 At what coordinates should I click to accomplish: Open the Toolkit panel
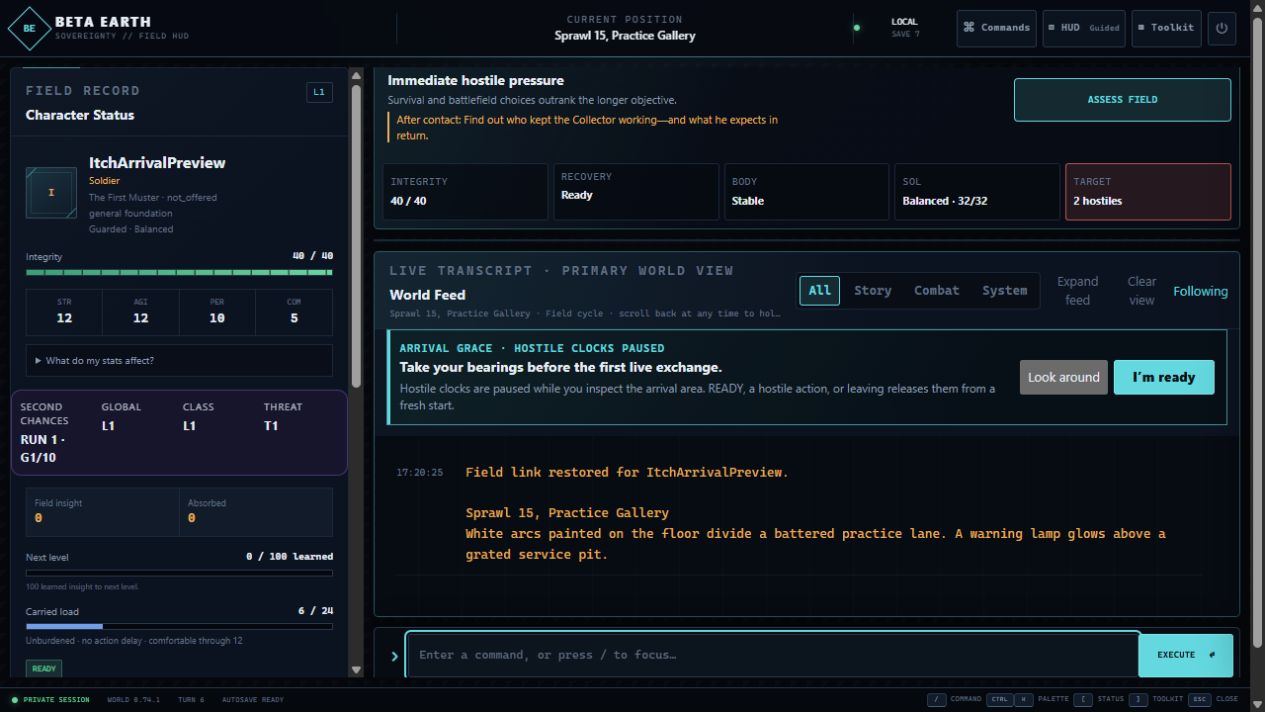1166,28
